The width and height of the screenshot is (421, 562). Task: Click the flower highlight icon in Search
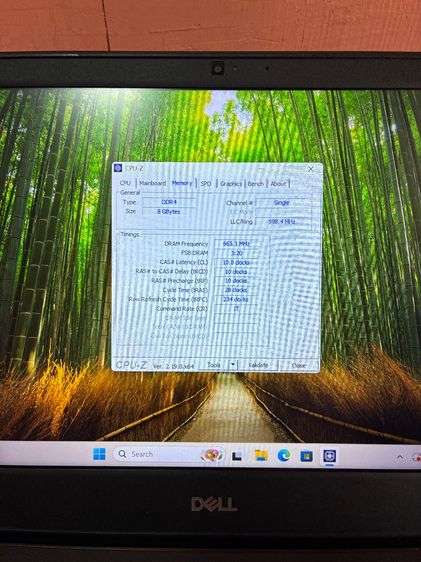coord(212,455)
